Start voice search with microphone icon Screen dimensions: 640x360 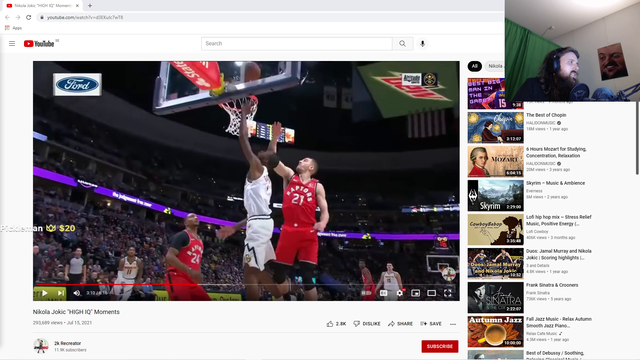[422, 43]
